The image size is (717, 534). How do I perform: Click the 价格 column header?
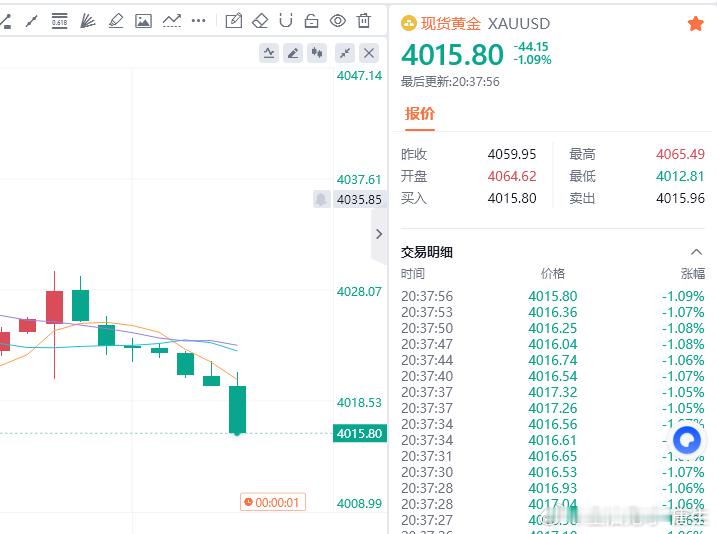click(x=553, y=273)
